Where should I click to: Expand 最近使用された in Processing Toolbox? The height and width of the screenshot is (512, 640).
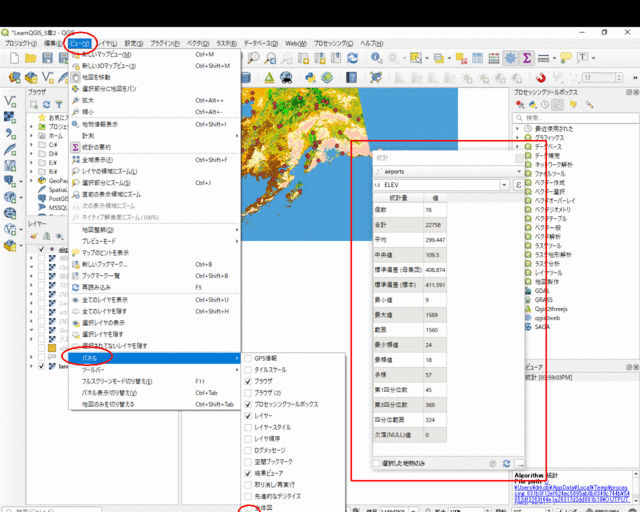pos(518,128)
